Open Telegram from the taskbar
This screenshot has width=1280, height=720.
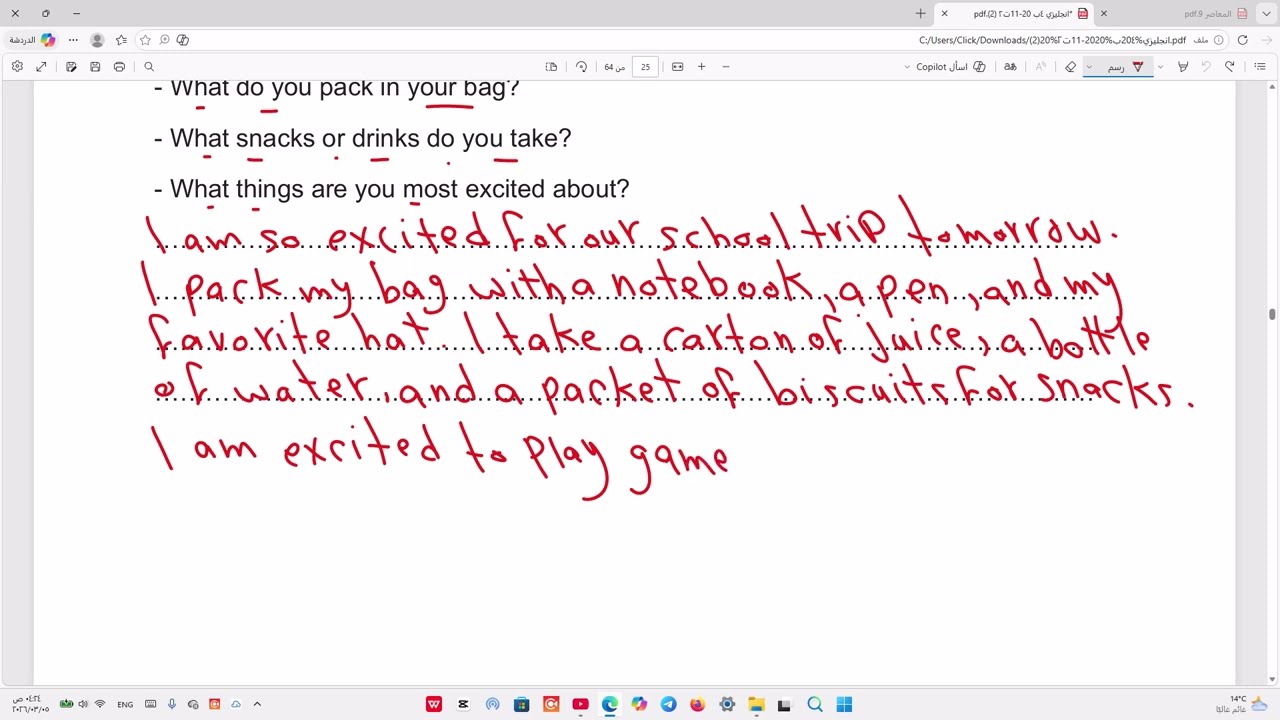[x=668, y=704]
